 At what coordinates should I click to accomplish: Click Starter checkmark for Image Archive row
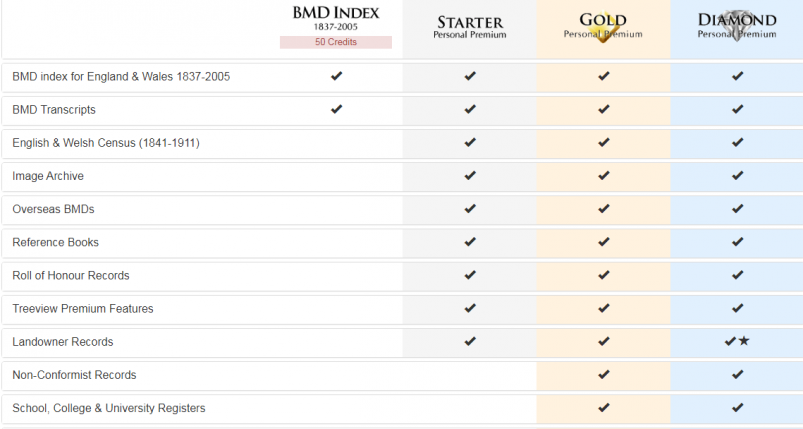coord(470,176)
